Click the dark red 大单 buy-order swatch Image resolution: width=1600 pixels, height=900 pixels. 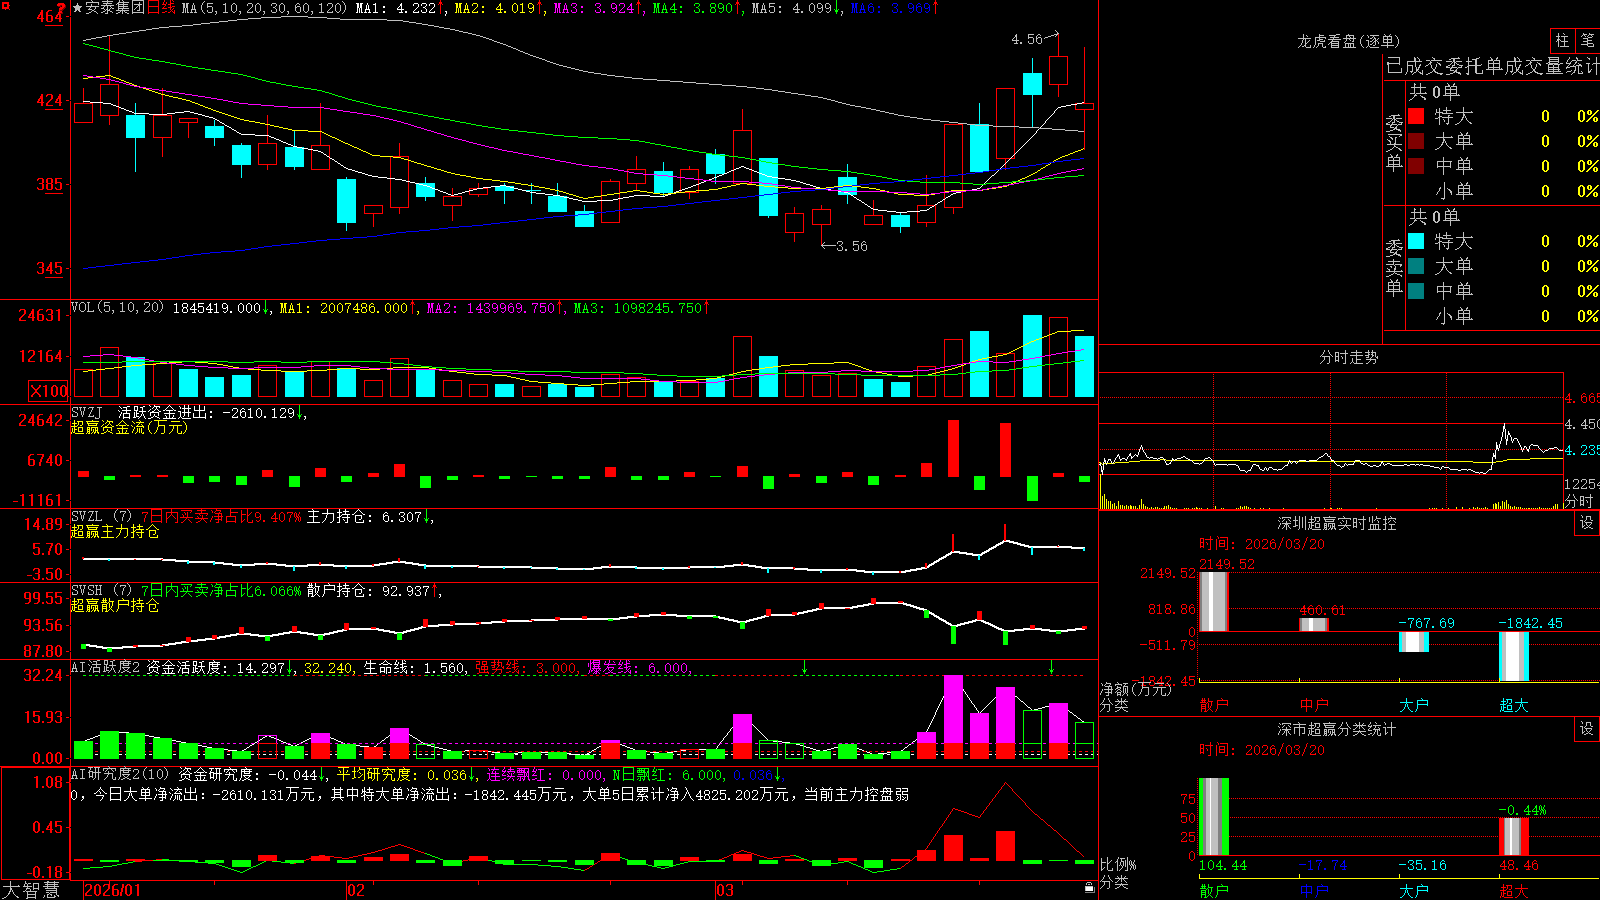tap(1416, 141)
